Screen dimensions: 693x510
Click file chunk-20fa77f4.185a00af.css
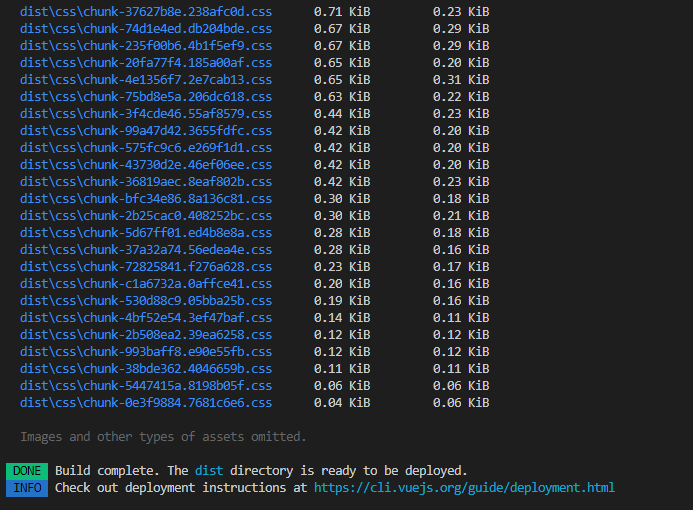point(146,63)
